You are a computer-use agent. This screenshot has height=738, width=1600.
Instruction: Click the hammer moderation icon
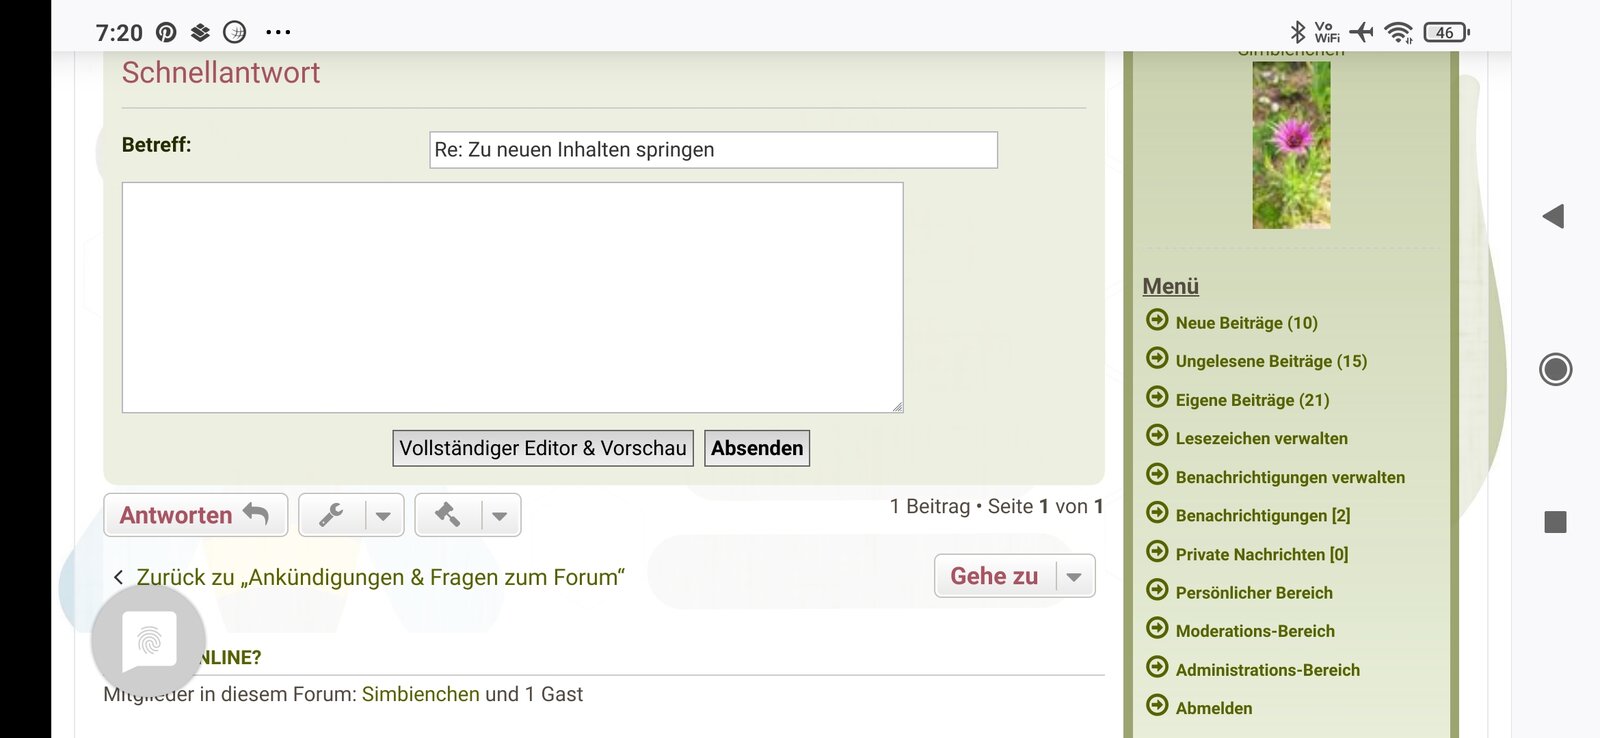[x=448, y=514]
